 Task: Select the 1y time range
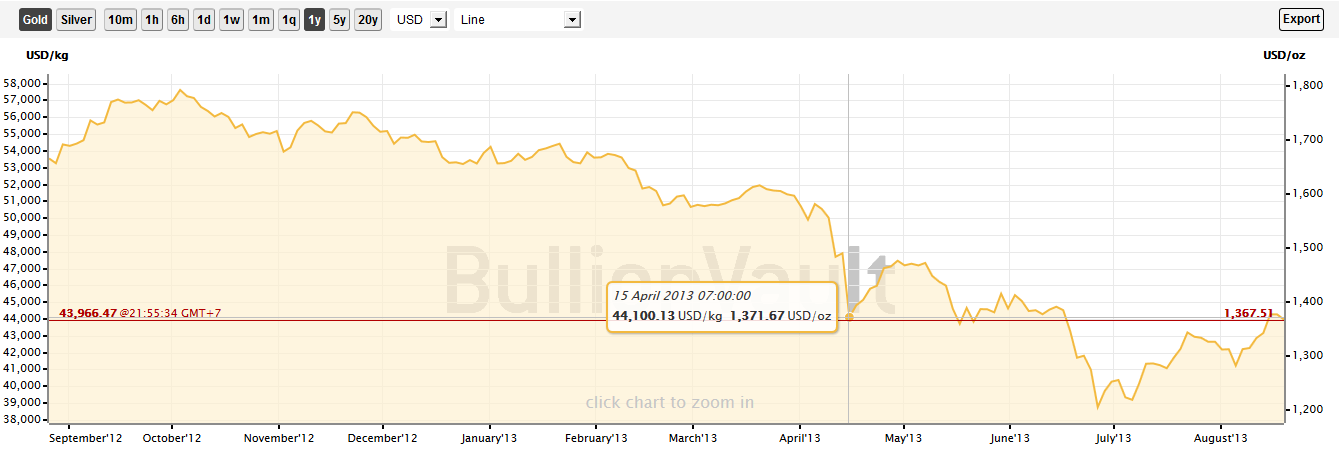[315, 20]
